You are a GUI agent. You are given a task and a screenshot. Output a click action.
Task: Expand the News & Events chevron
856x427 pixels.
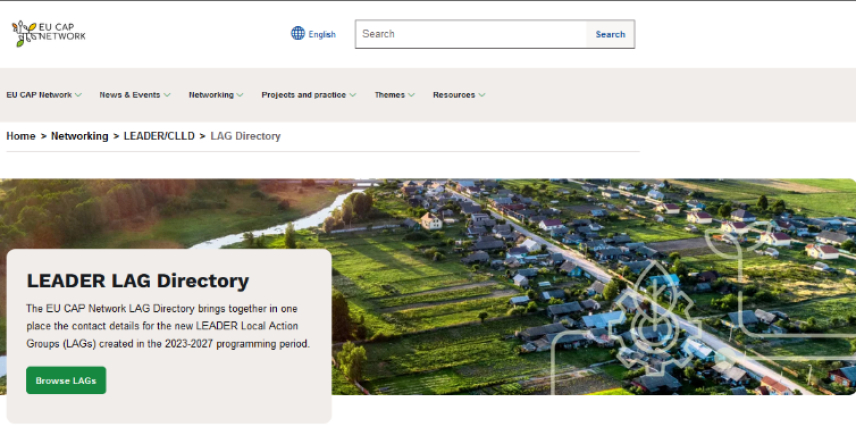pyautogui.click(x=166, y=95)
